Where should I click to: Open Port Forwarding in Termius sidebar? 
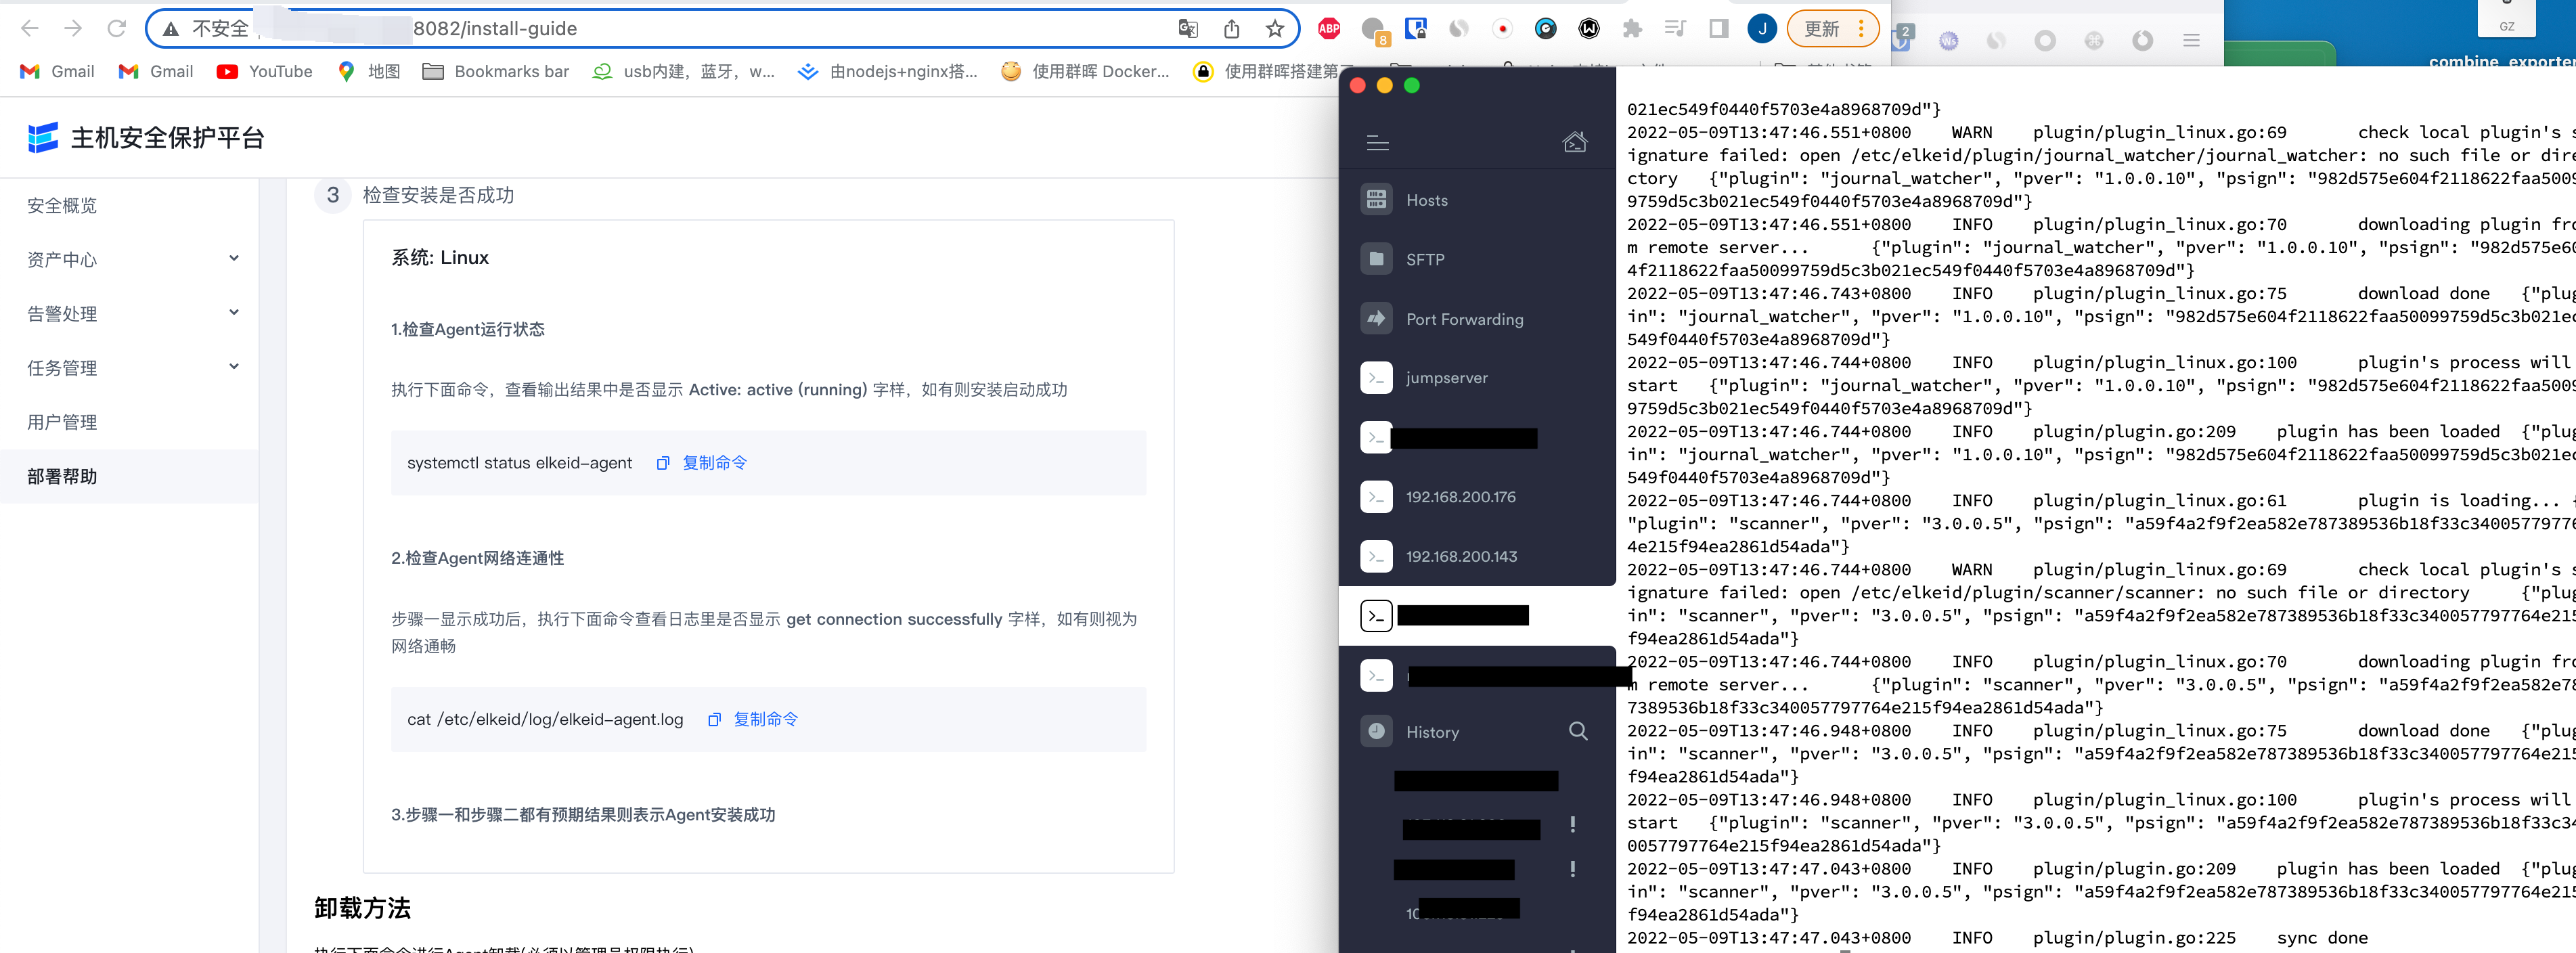[1464, 319]
